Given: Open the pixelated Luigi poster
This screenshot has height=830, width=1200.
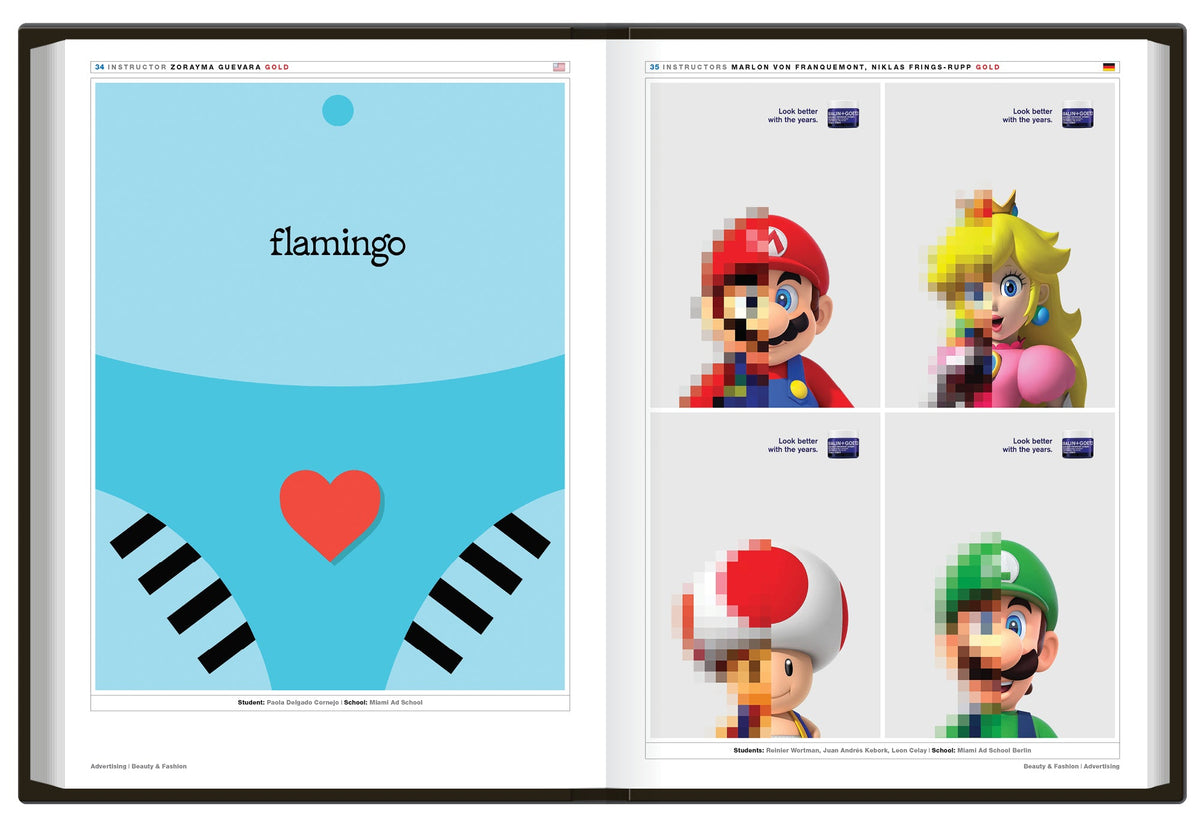Looking at the screenshot, I should 1000,575.
